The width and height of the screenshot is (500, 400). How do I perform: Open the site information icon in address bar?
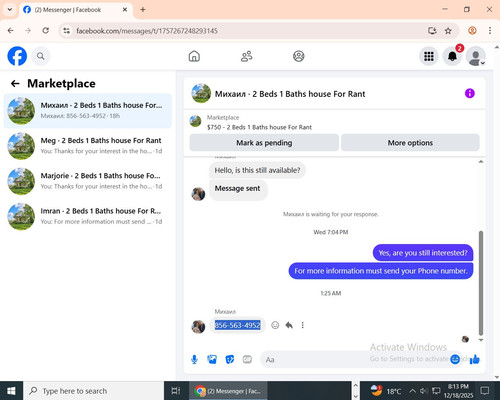click(x=67, y=31)
